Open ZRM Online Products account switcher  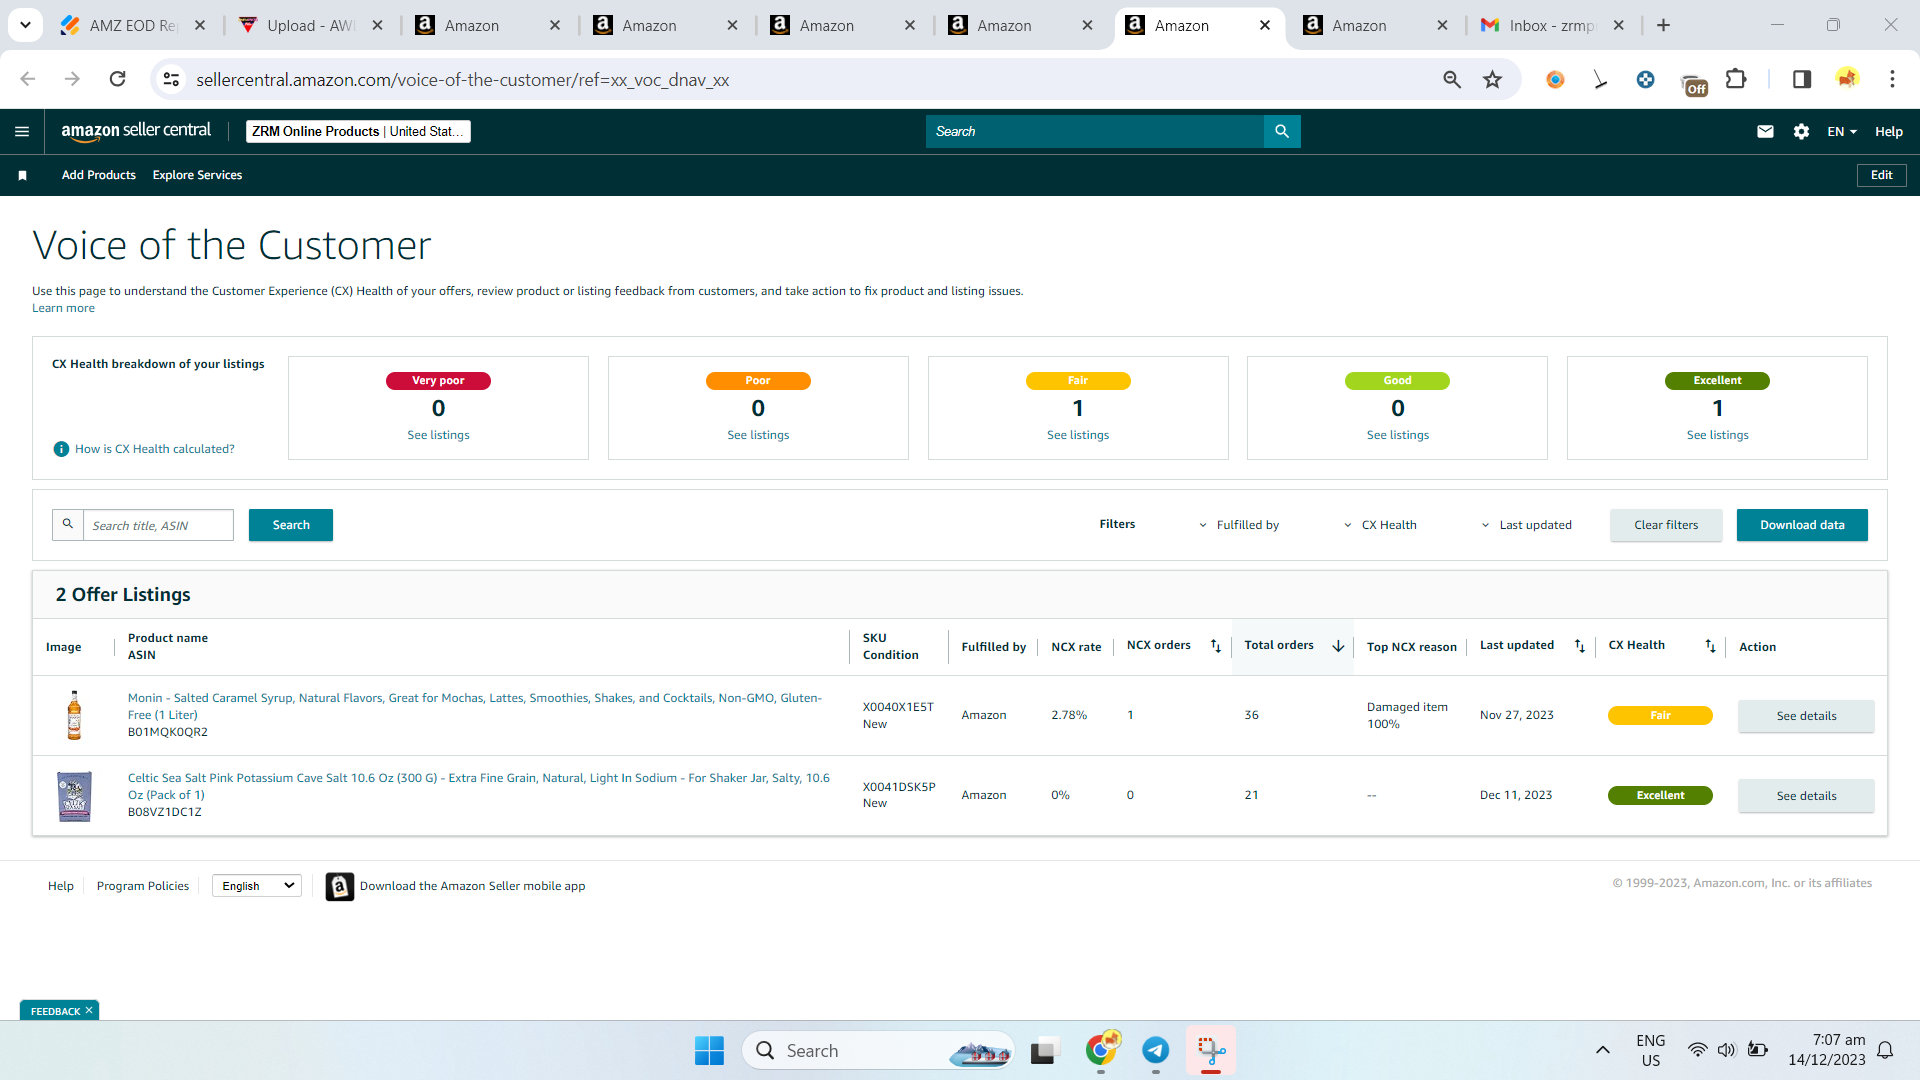click(358, 131)
